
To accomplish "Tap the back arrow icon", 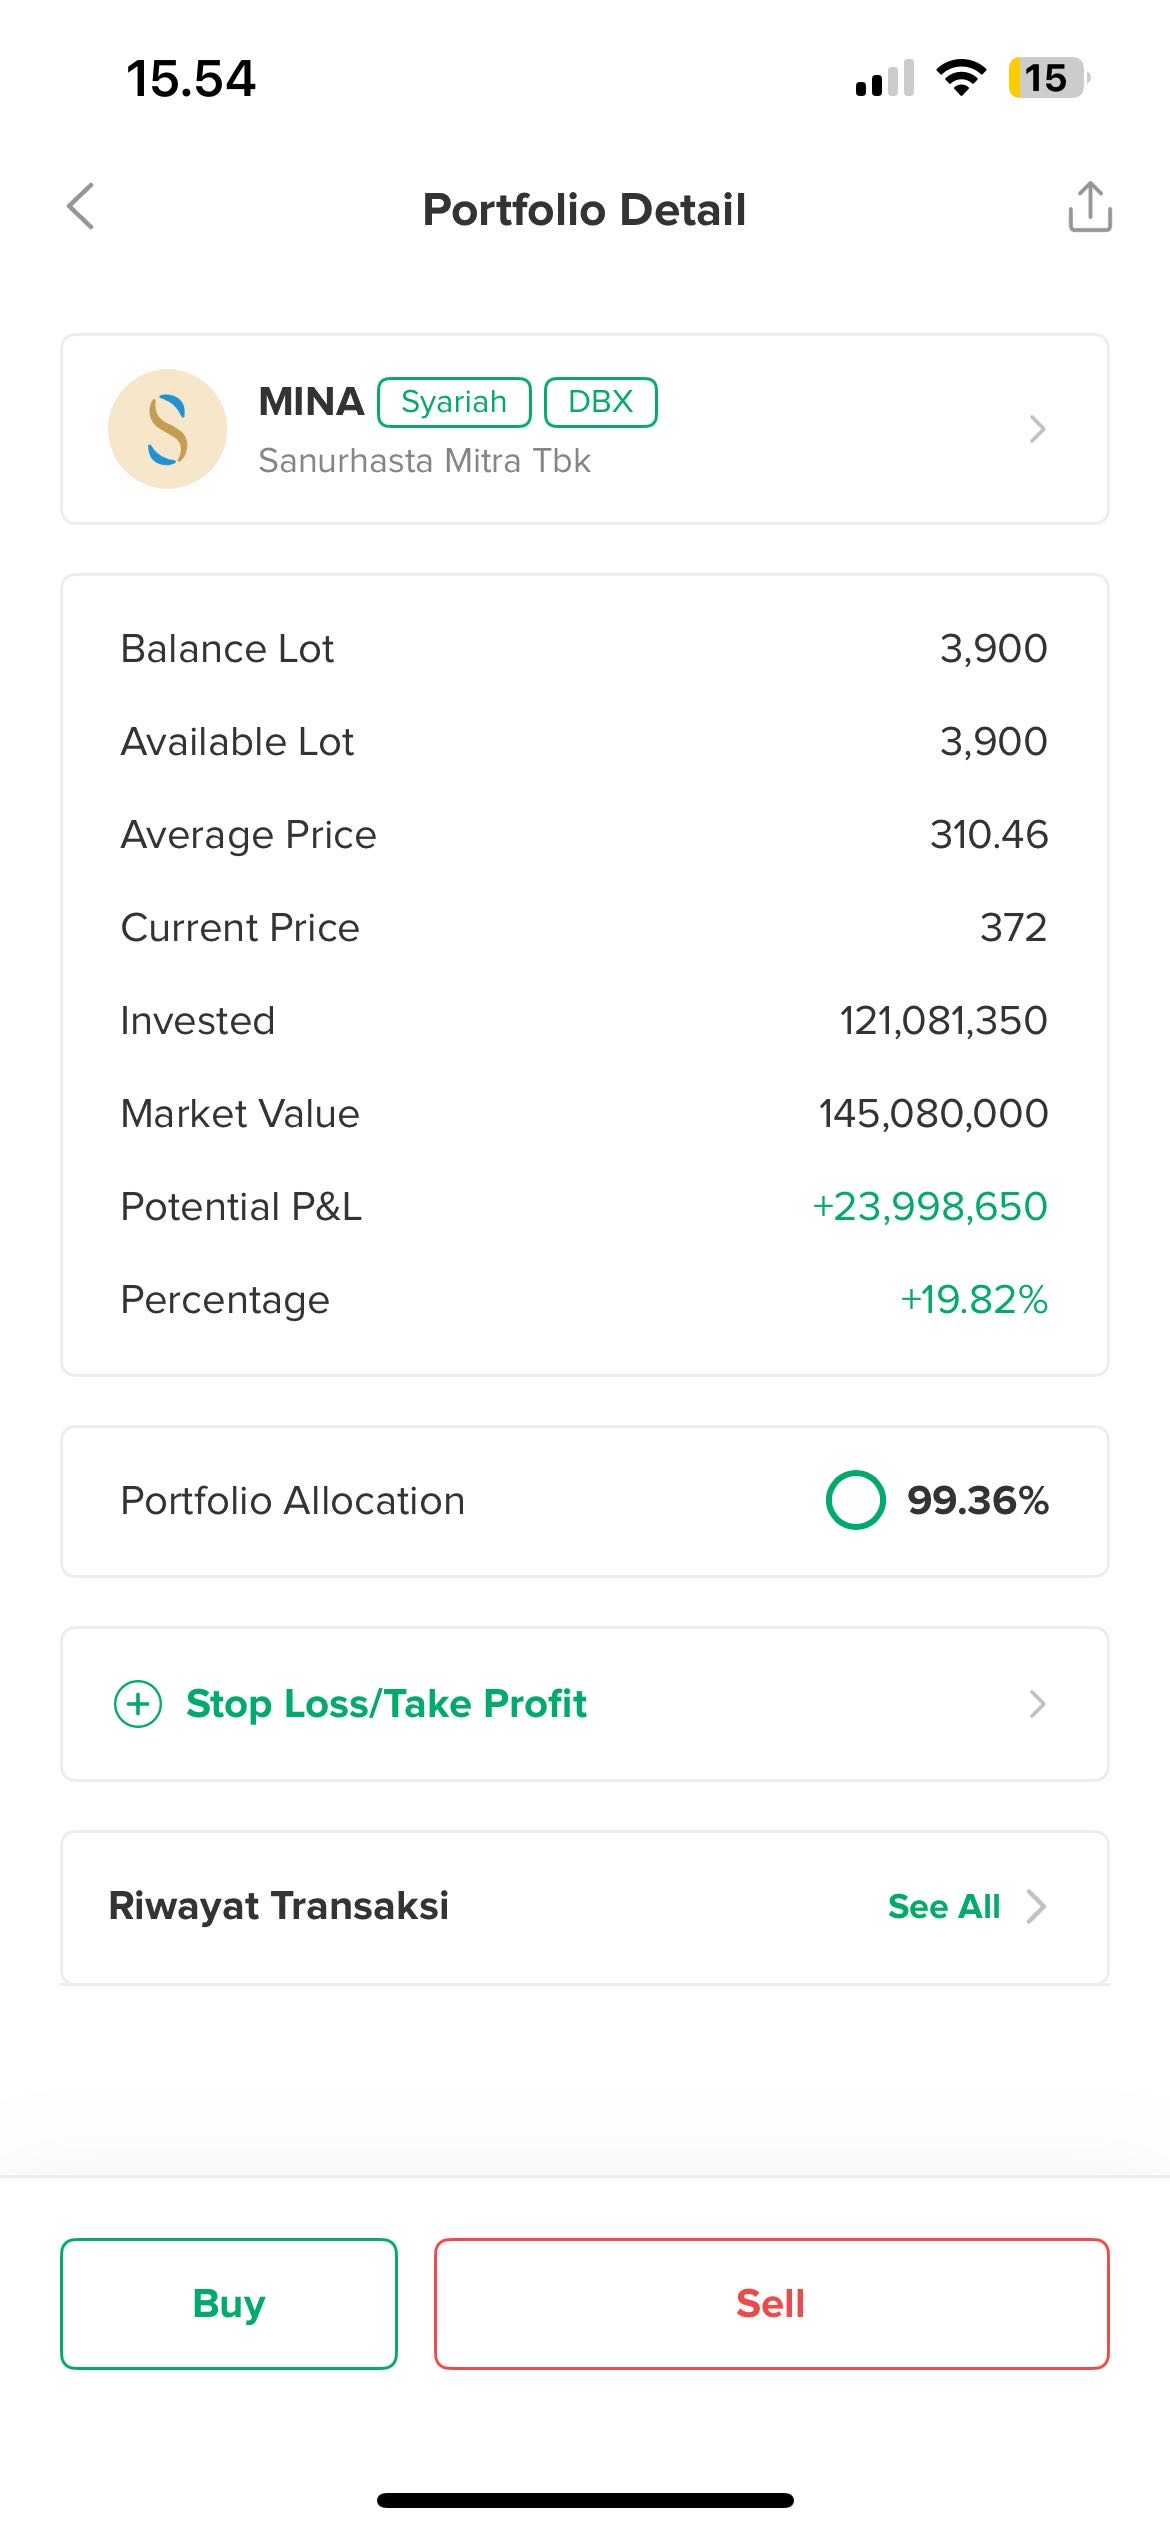I will click(x=81, y=207).
